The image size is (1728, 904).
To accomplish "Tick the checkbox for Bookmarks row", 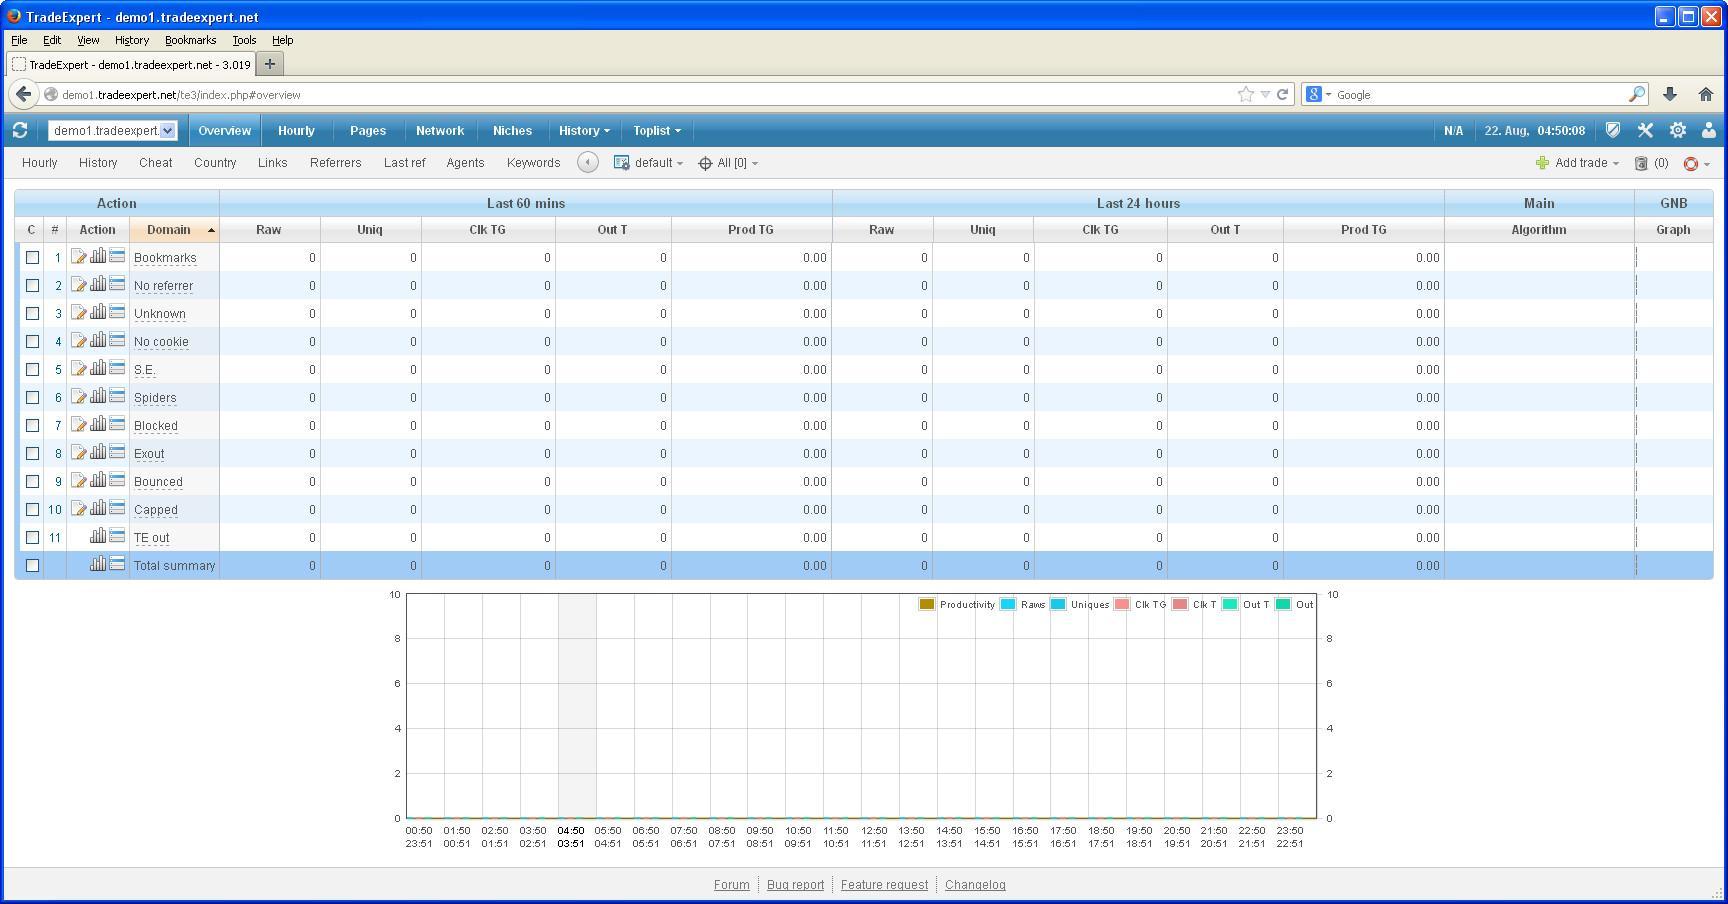I will (x=32, y=257).
